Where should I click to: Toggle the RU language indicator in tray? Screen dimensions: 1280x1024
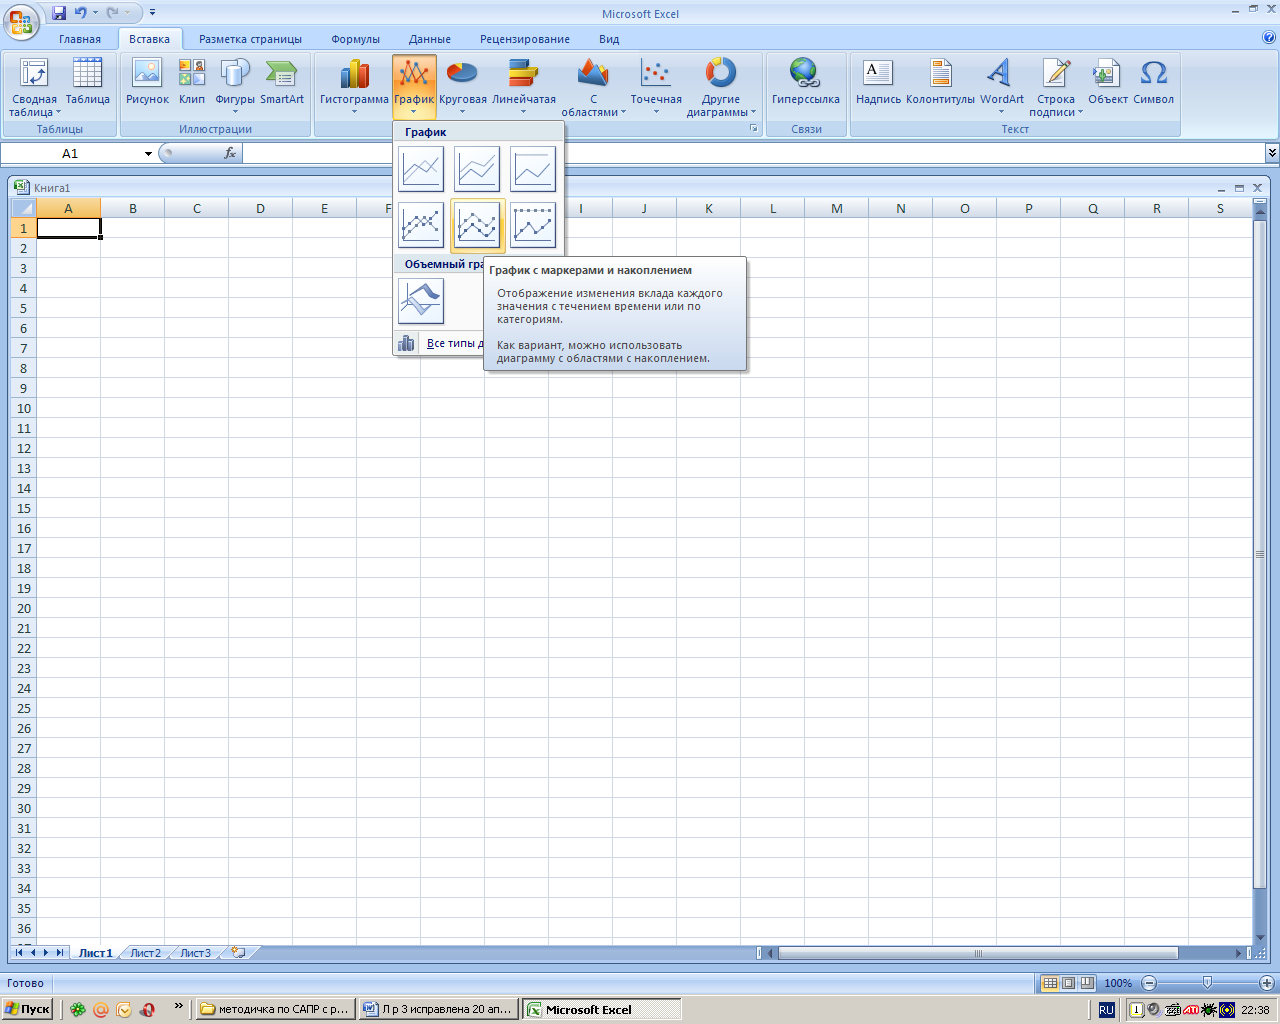click(x=1106, y=1010)
